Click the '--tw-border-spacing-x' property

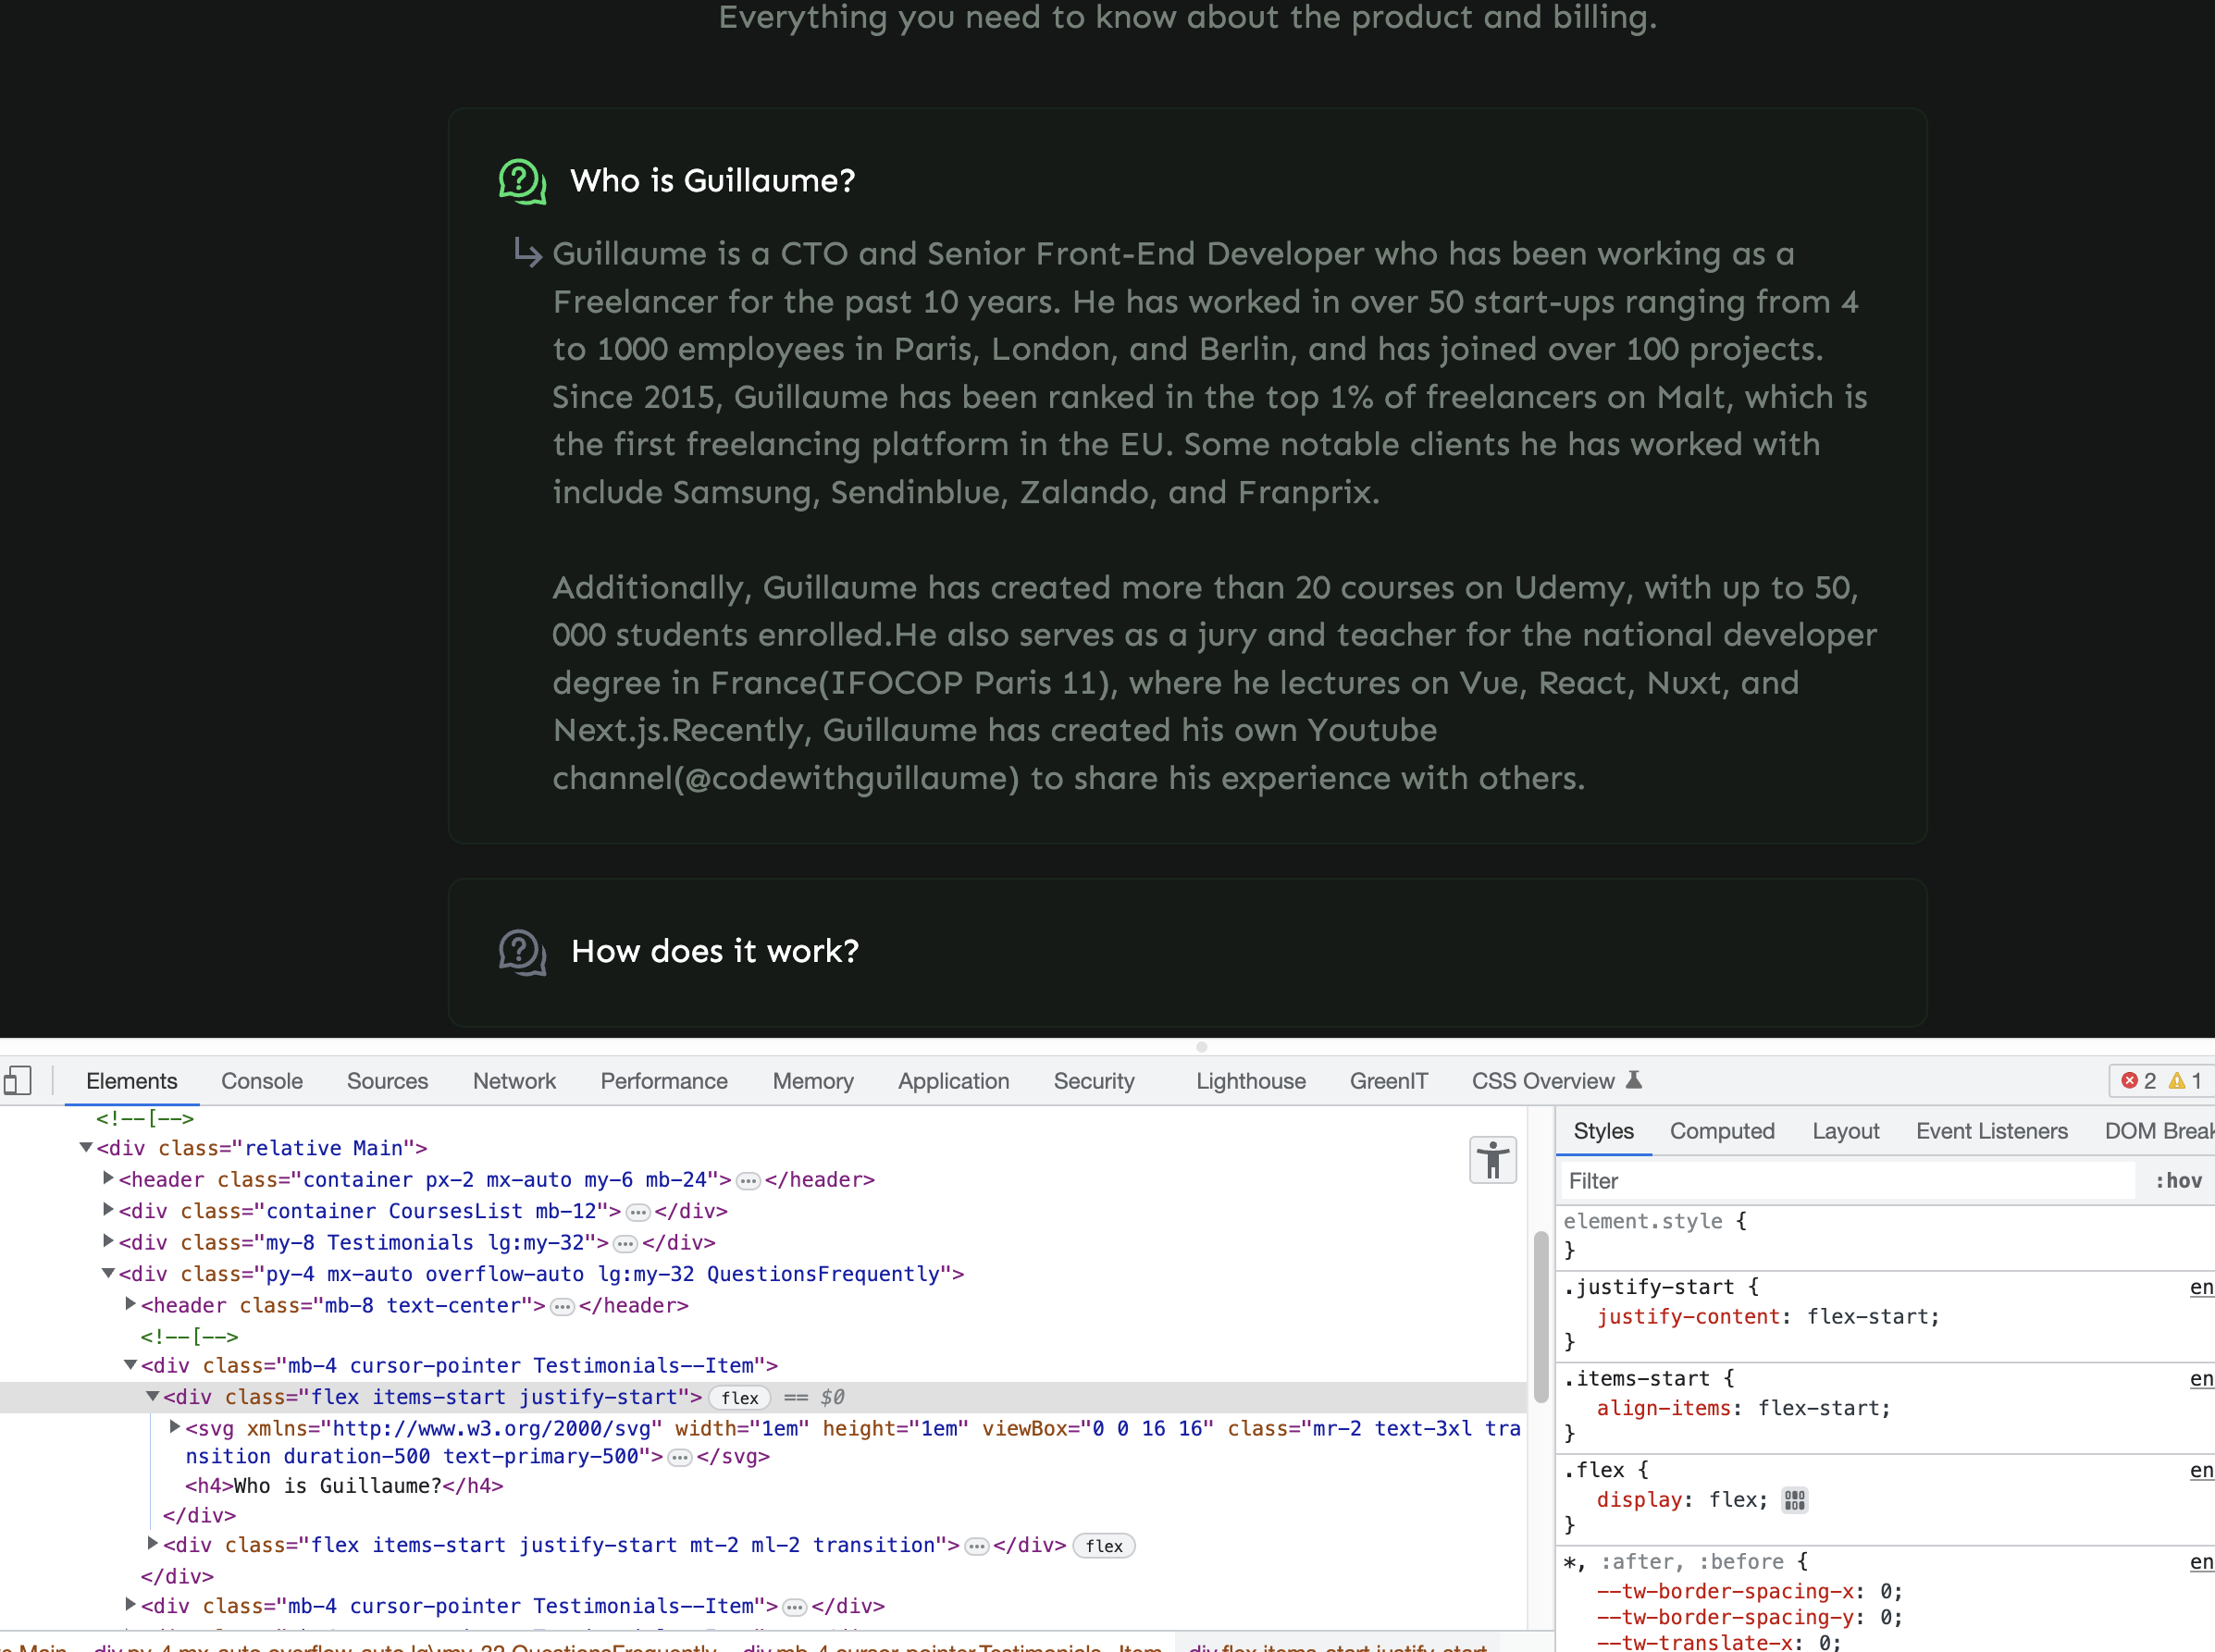point(1730,1592)
